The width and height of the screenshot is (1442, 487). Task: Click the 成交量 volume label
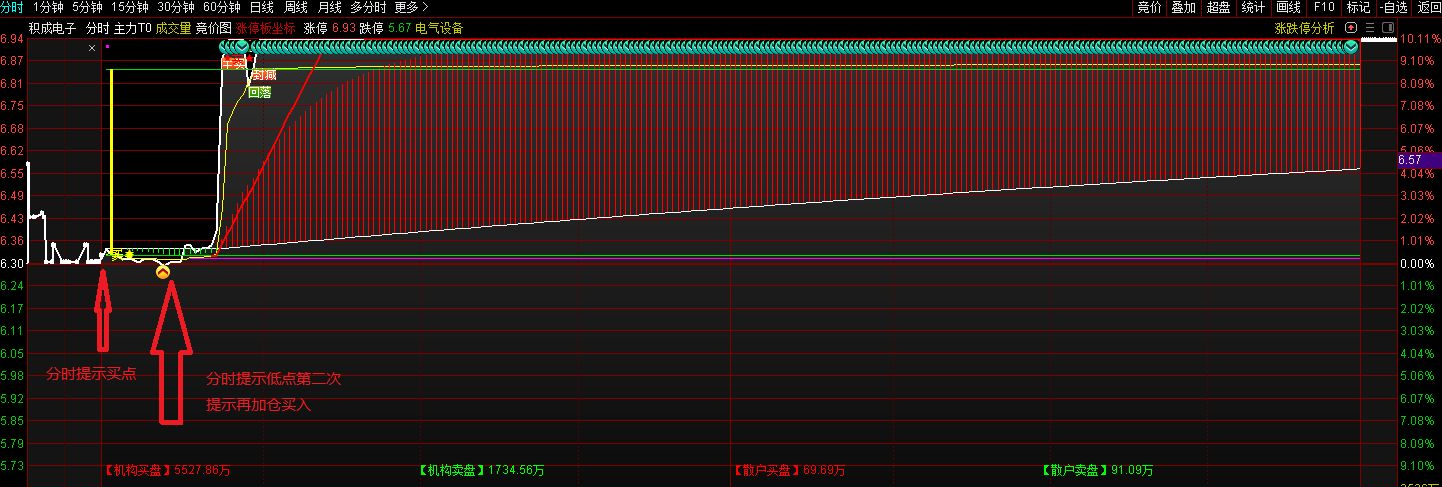point(173,28)
